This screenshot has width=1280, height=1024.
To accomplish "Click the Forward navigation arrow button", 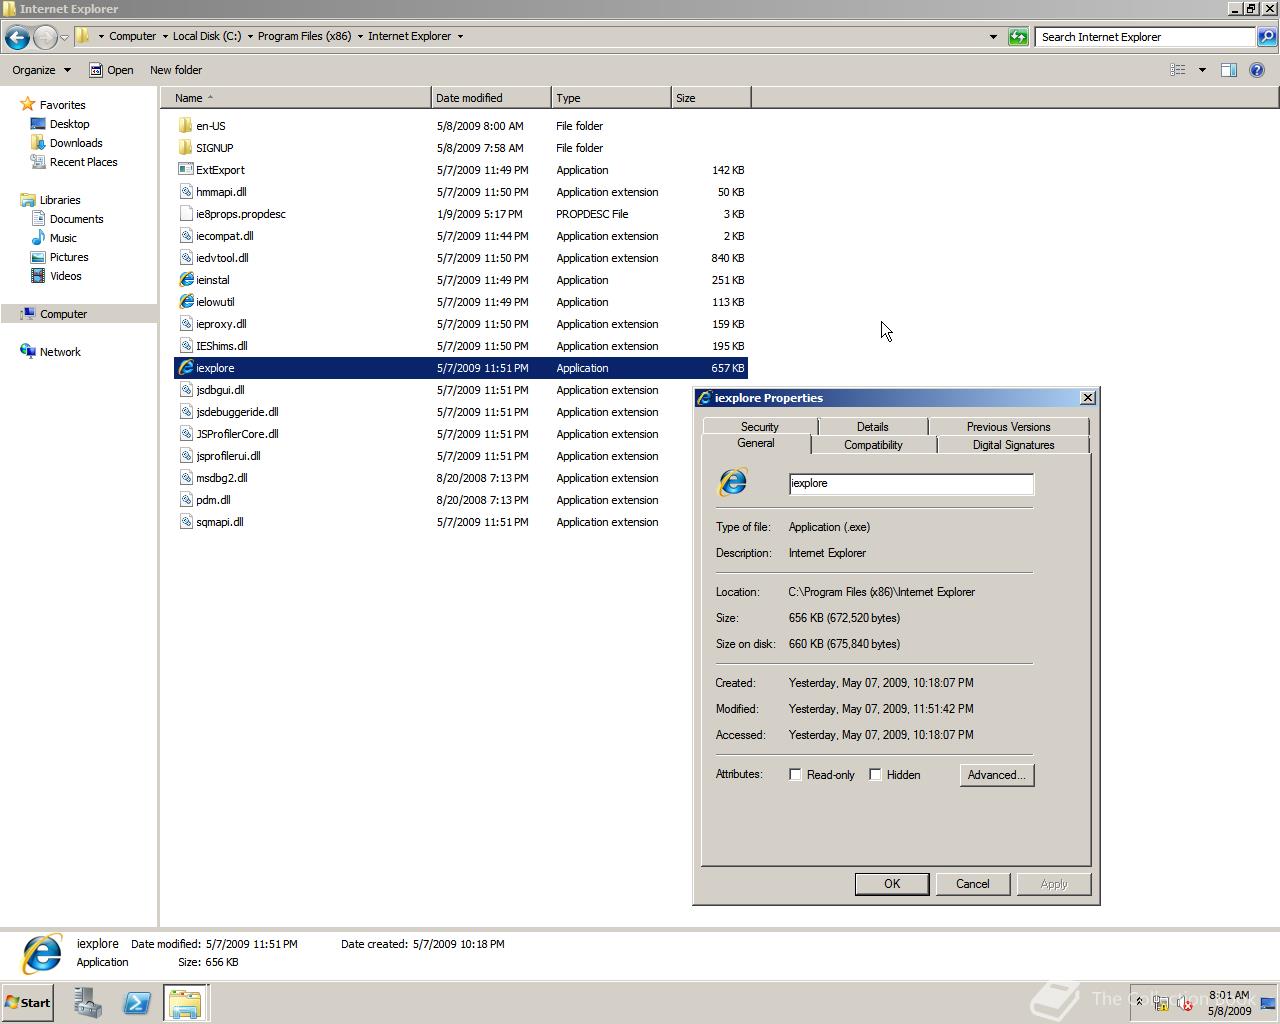I will (x=45, y=37).
